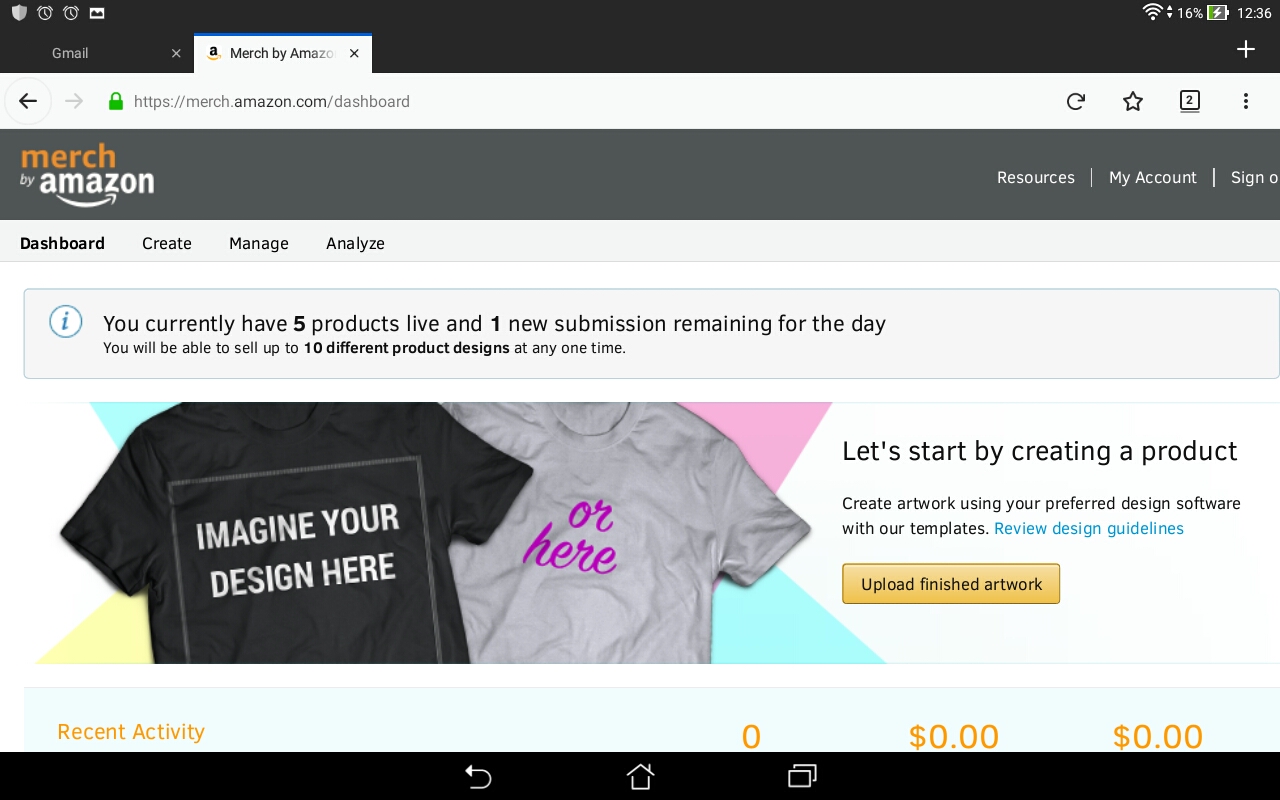Image resolution: width=1280 pixels, height=800 pixels.
Task: Bookmark page with the star icon
Action: (x=1133, y=101)
